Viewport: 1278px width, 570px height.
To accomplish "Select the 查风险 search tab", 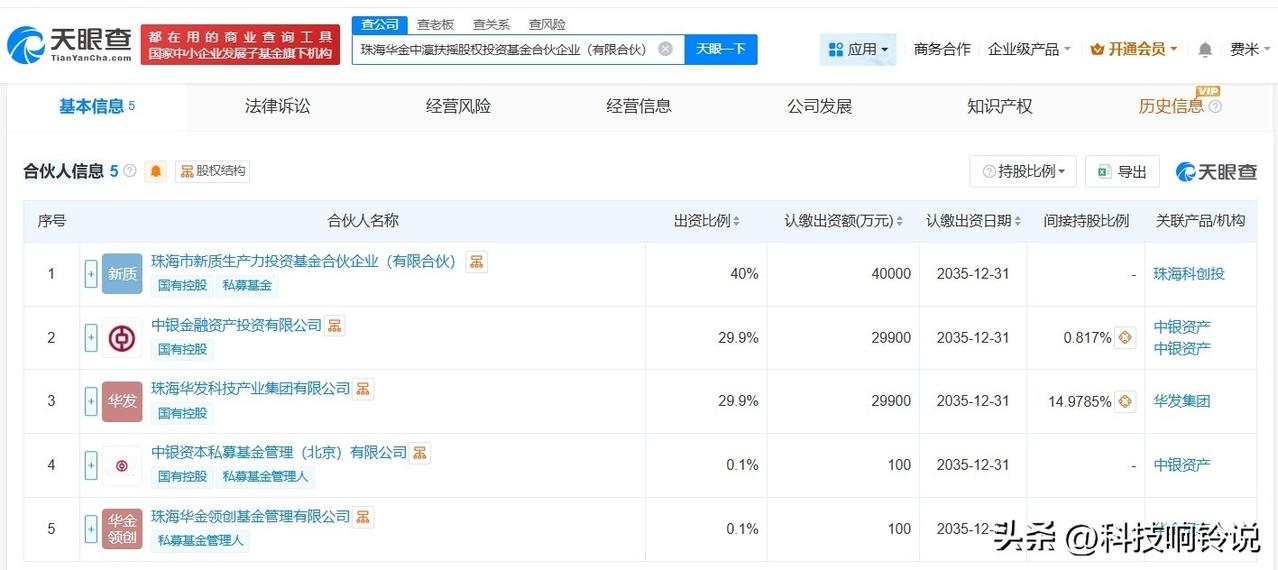I will (547, 24).
